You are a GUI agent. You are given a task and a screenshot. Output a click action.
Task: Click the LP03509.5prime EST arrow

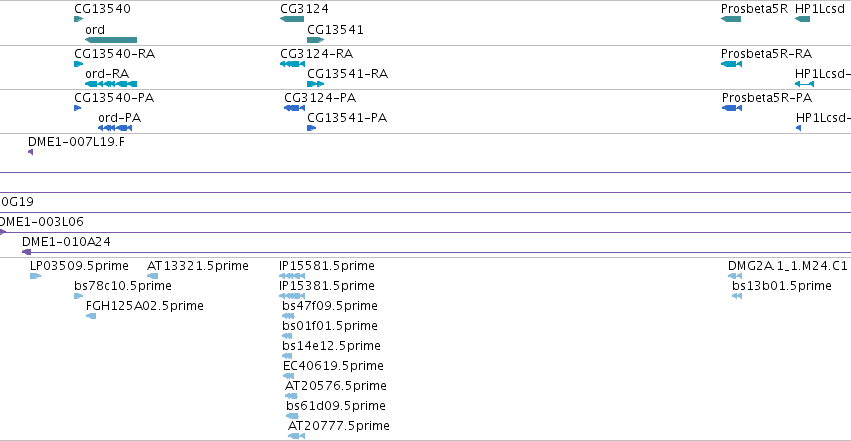click(x=35, y=276)
